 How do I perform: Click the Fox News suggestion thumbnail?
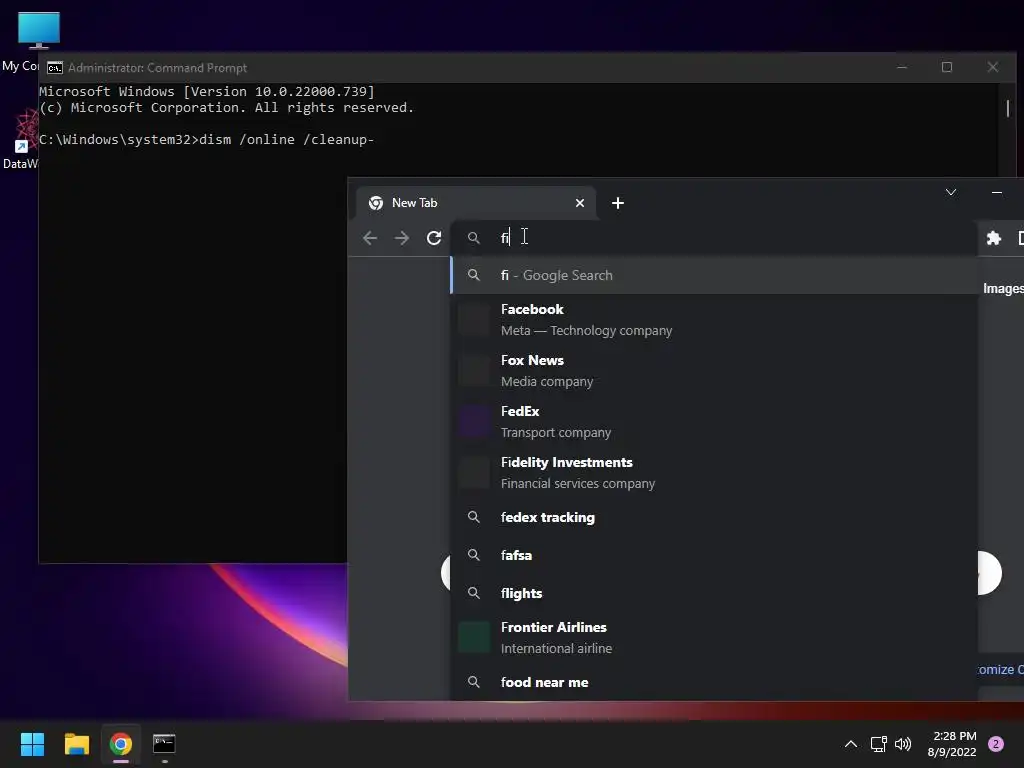click(473, 371)
